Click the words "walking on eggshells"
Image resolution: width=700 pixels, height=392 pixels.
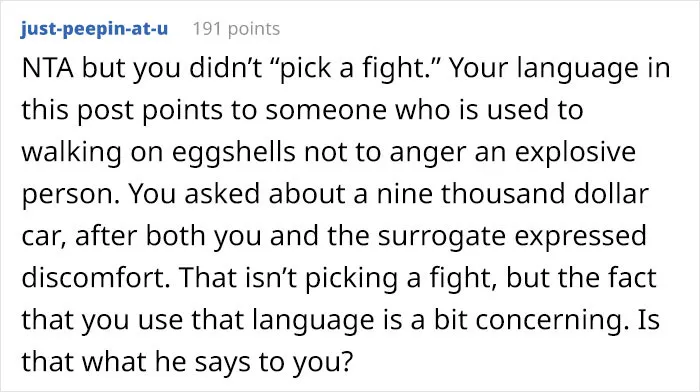coord(158,152)
